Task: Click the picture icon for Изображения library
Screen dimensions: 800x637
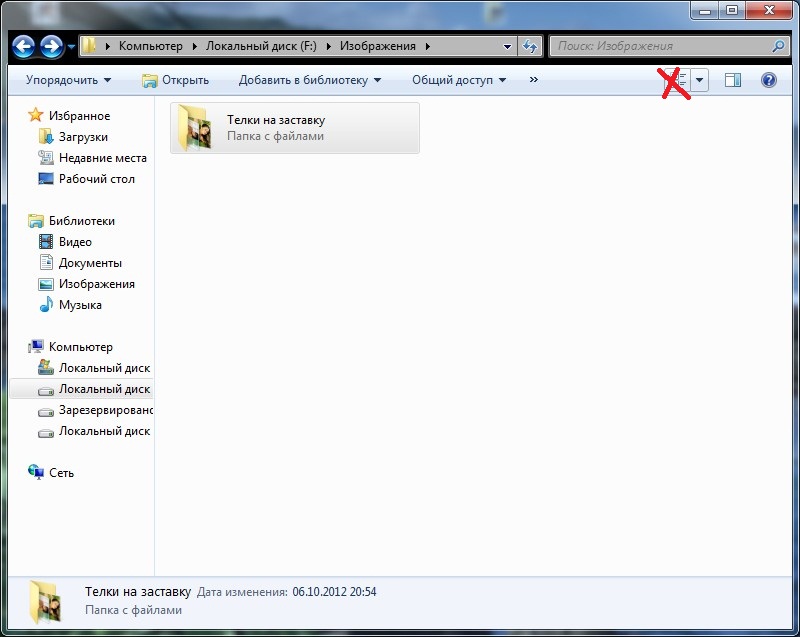Action: point(46,284)
